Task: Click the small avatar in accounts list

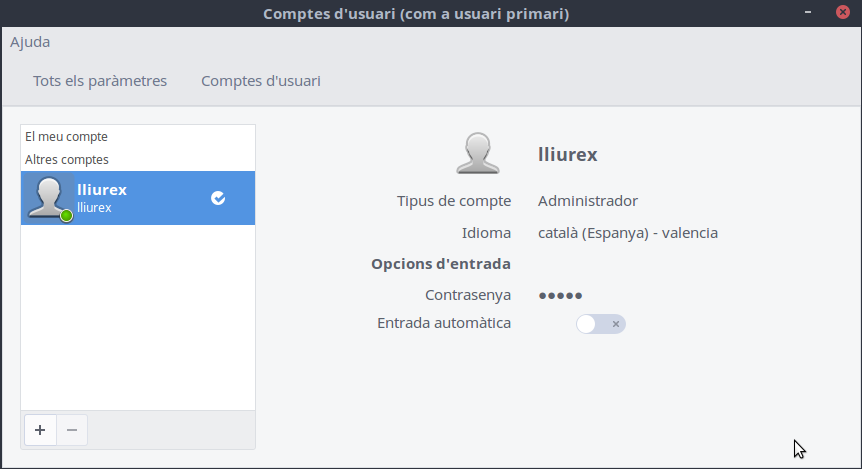Action: tap(47, 197)
